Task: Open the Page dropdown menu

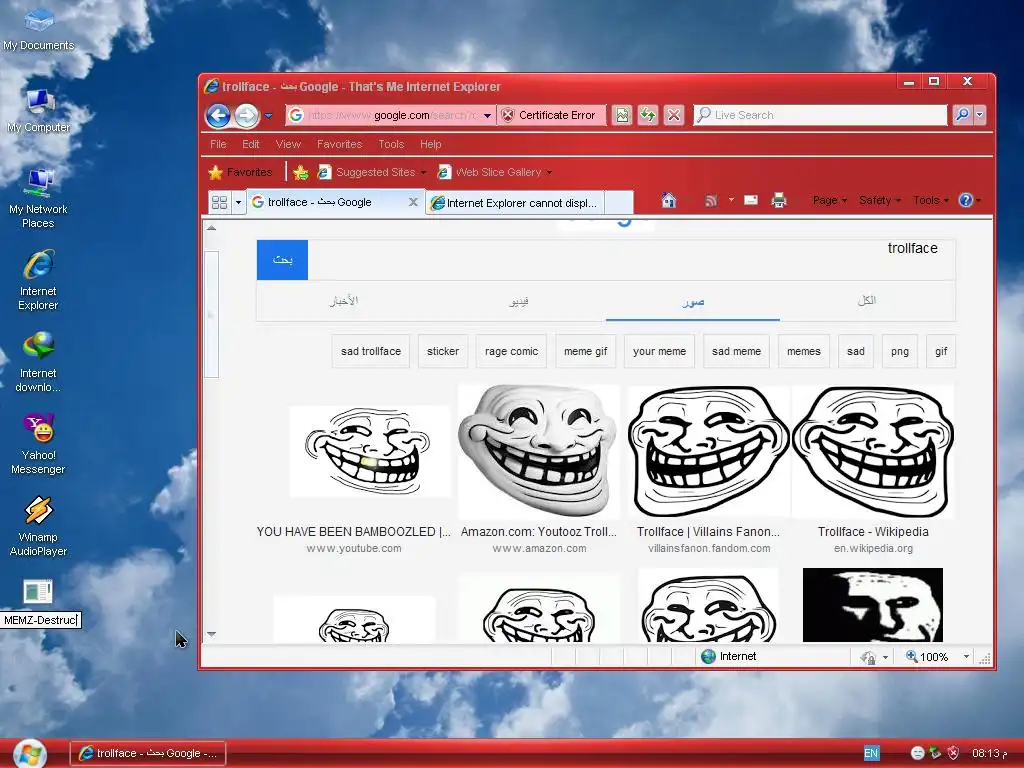Action: click(x=829, y=200)
